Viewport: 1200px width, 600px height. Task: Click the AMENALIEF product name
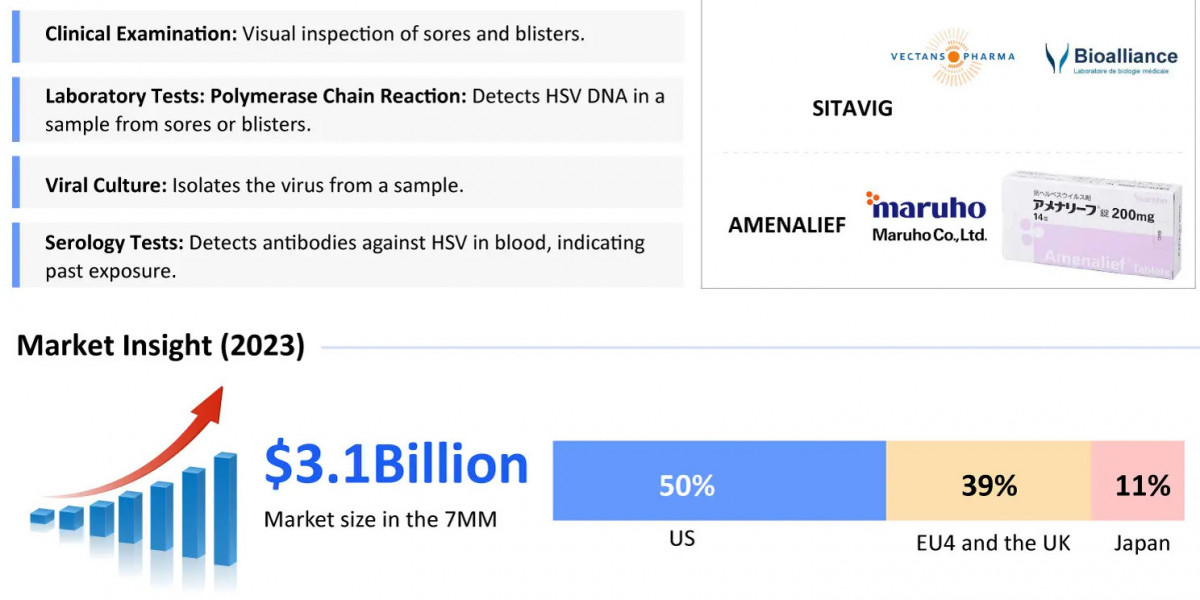point(787,225)
